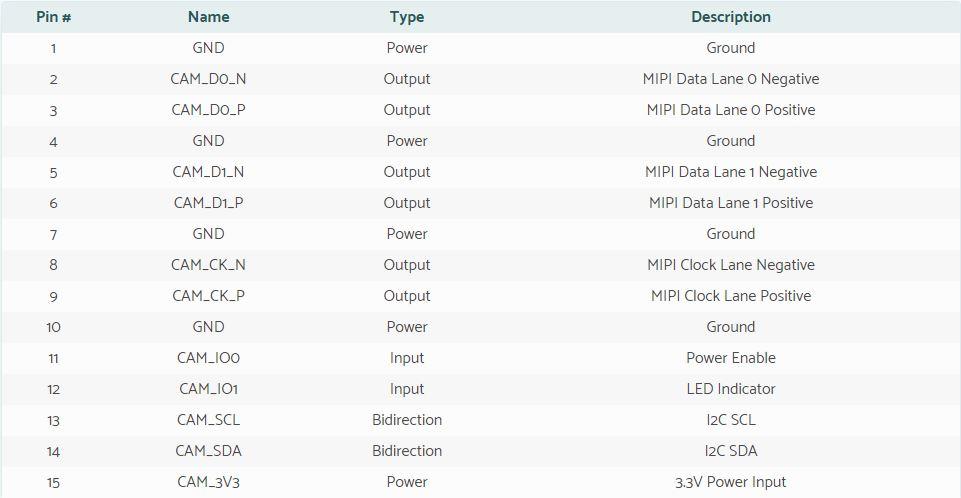Click MIPI Clock Lane Negative text
This screenshot has width=961, height=498.
point(731,265)
